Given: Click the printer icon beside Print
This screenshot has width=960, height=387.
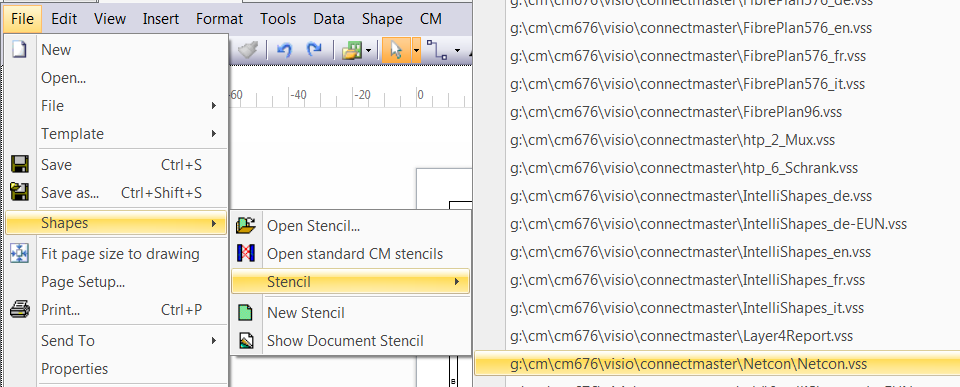Looking at the screenshot, I should (x=20, y=309).
